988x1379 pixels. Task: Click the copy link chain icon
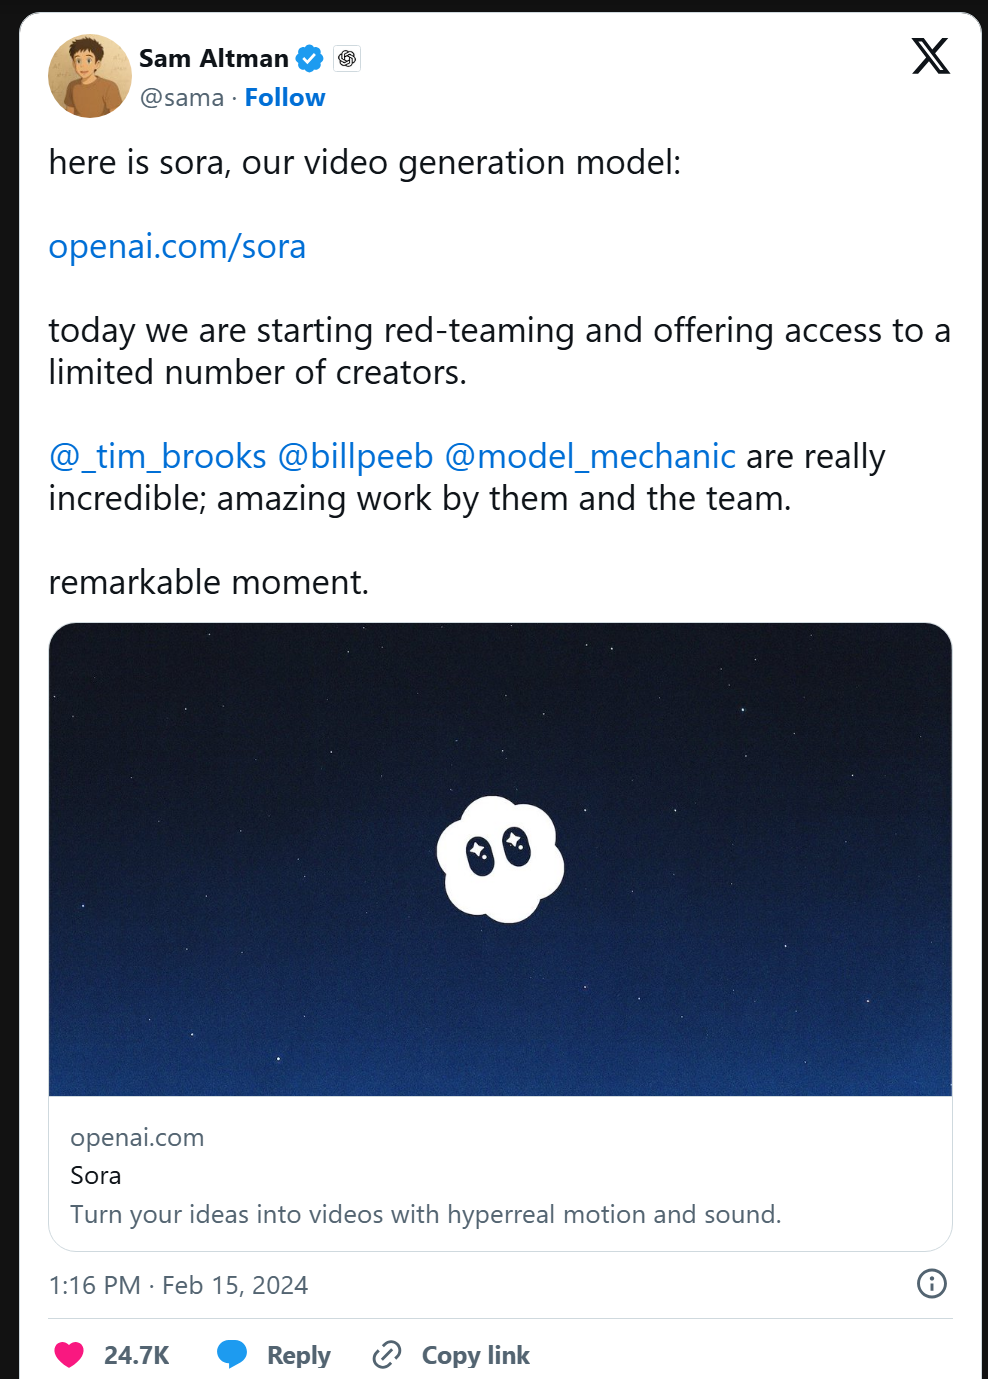(x=387, y=1354)
